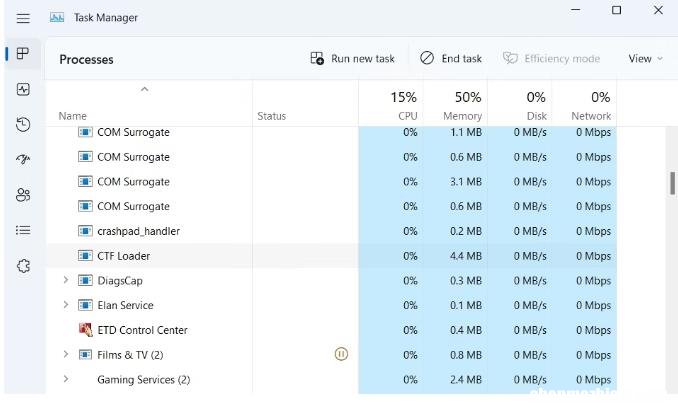Sort by the Status column header
This screenshot has height=411, width=678.
coord(272,116)
